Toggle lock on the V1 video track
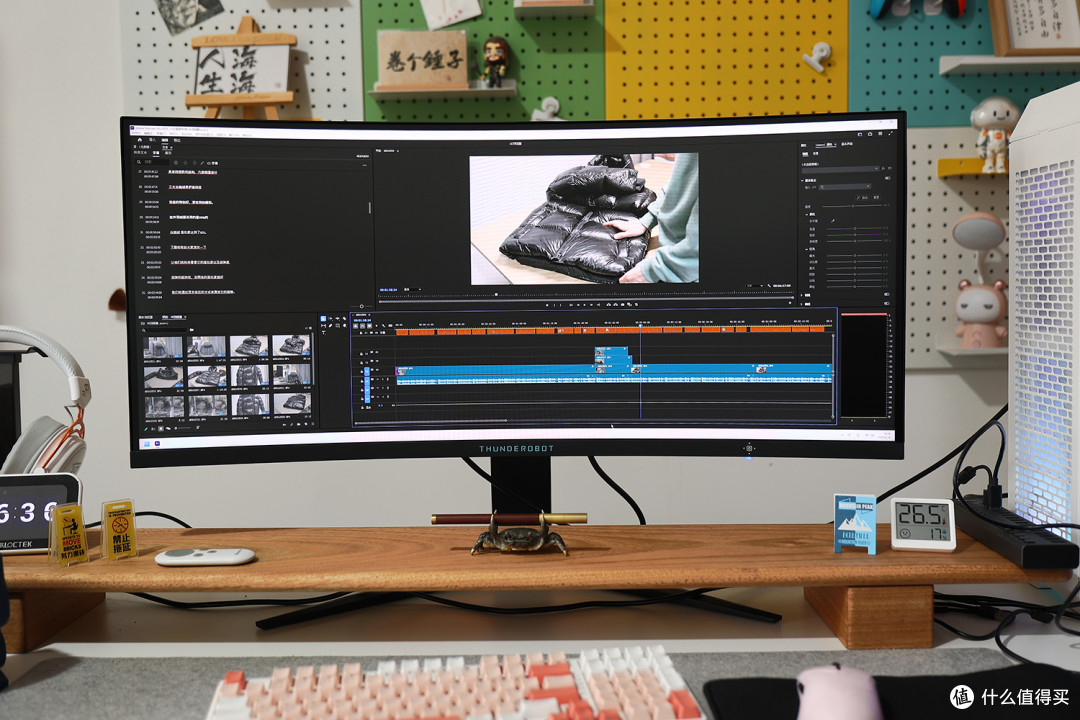 (x=362, y=371)
